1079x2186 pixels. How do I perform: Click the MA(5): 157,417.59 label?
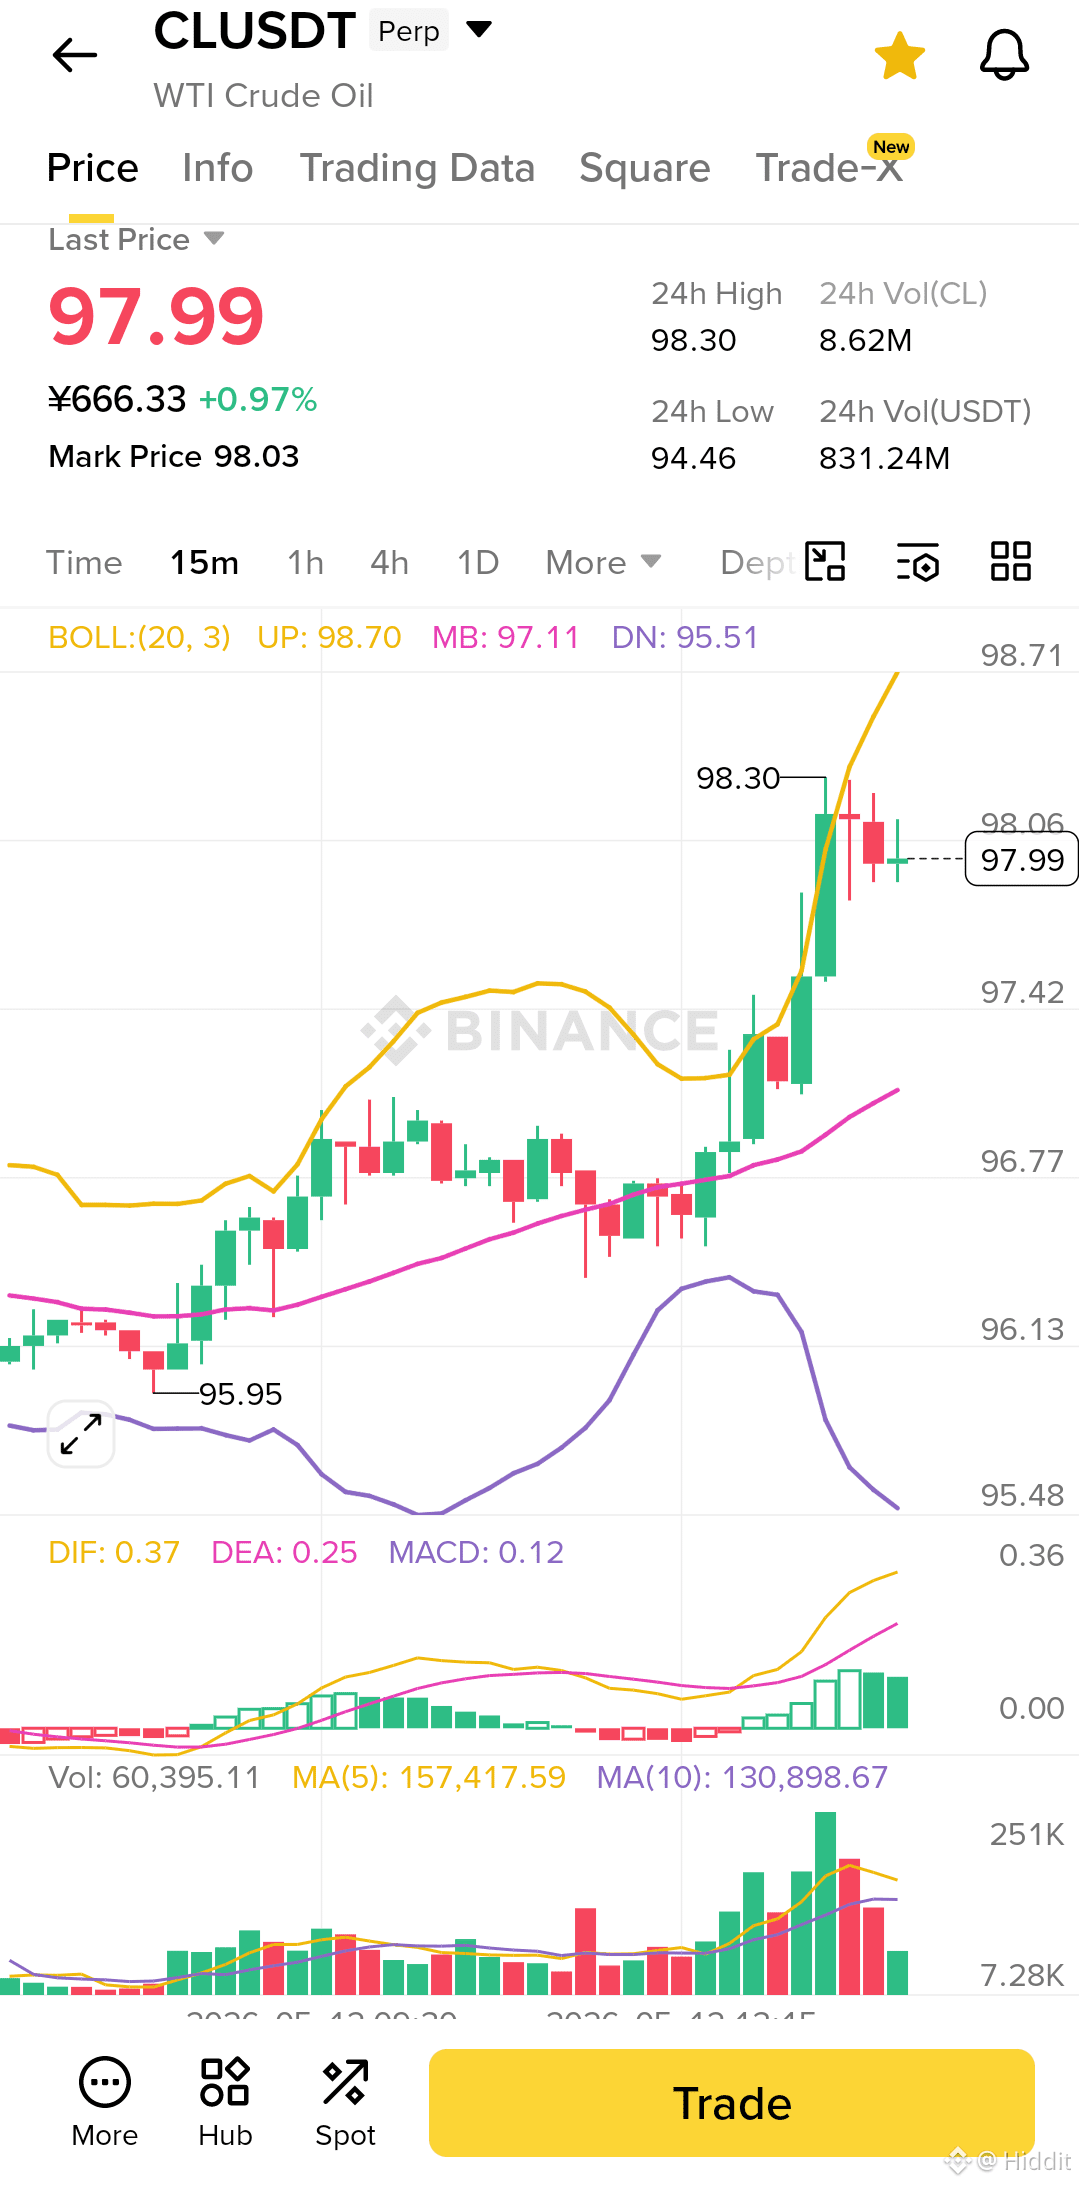(x=429, y=1777)
